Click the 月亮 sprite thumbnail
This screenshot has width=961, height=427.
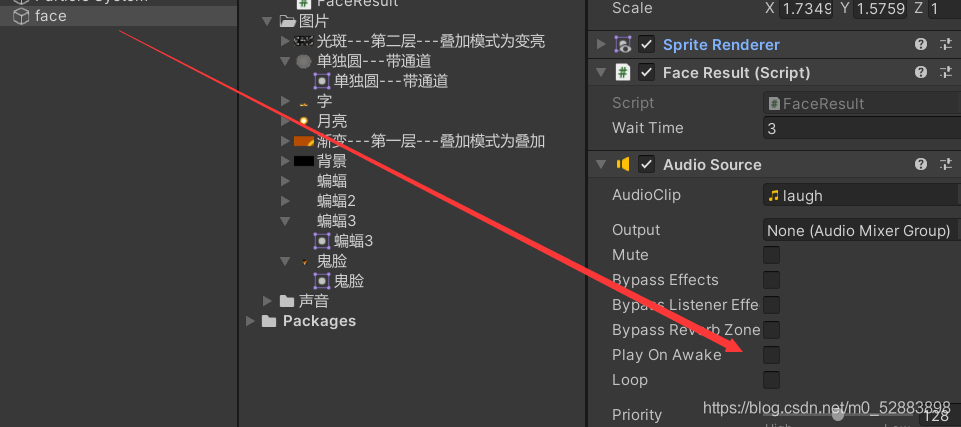point(303,121)
